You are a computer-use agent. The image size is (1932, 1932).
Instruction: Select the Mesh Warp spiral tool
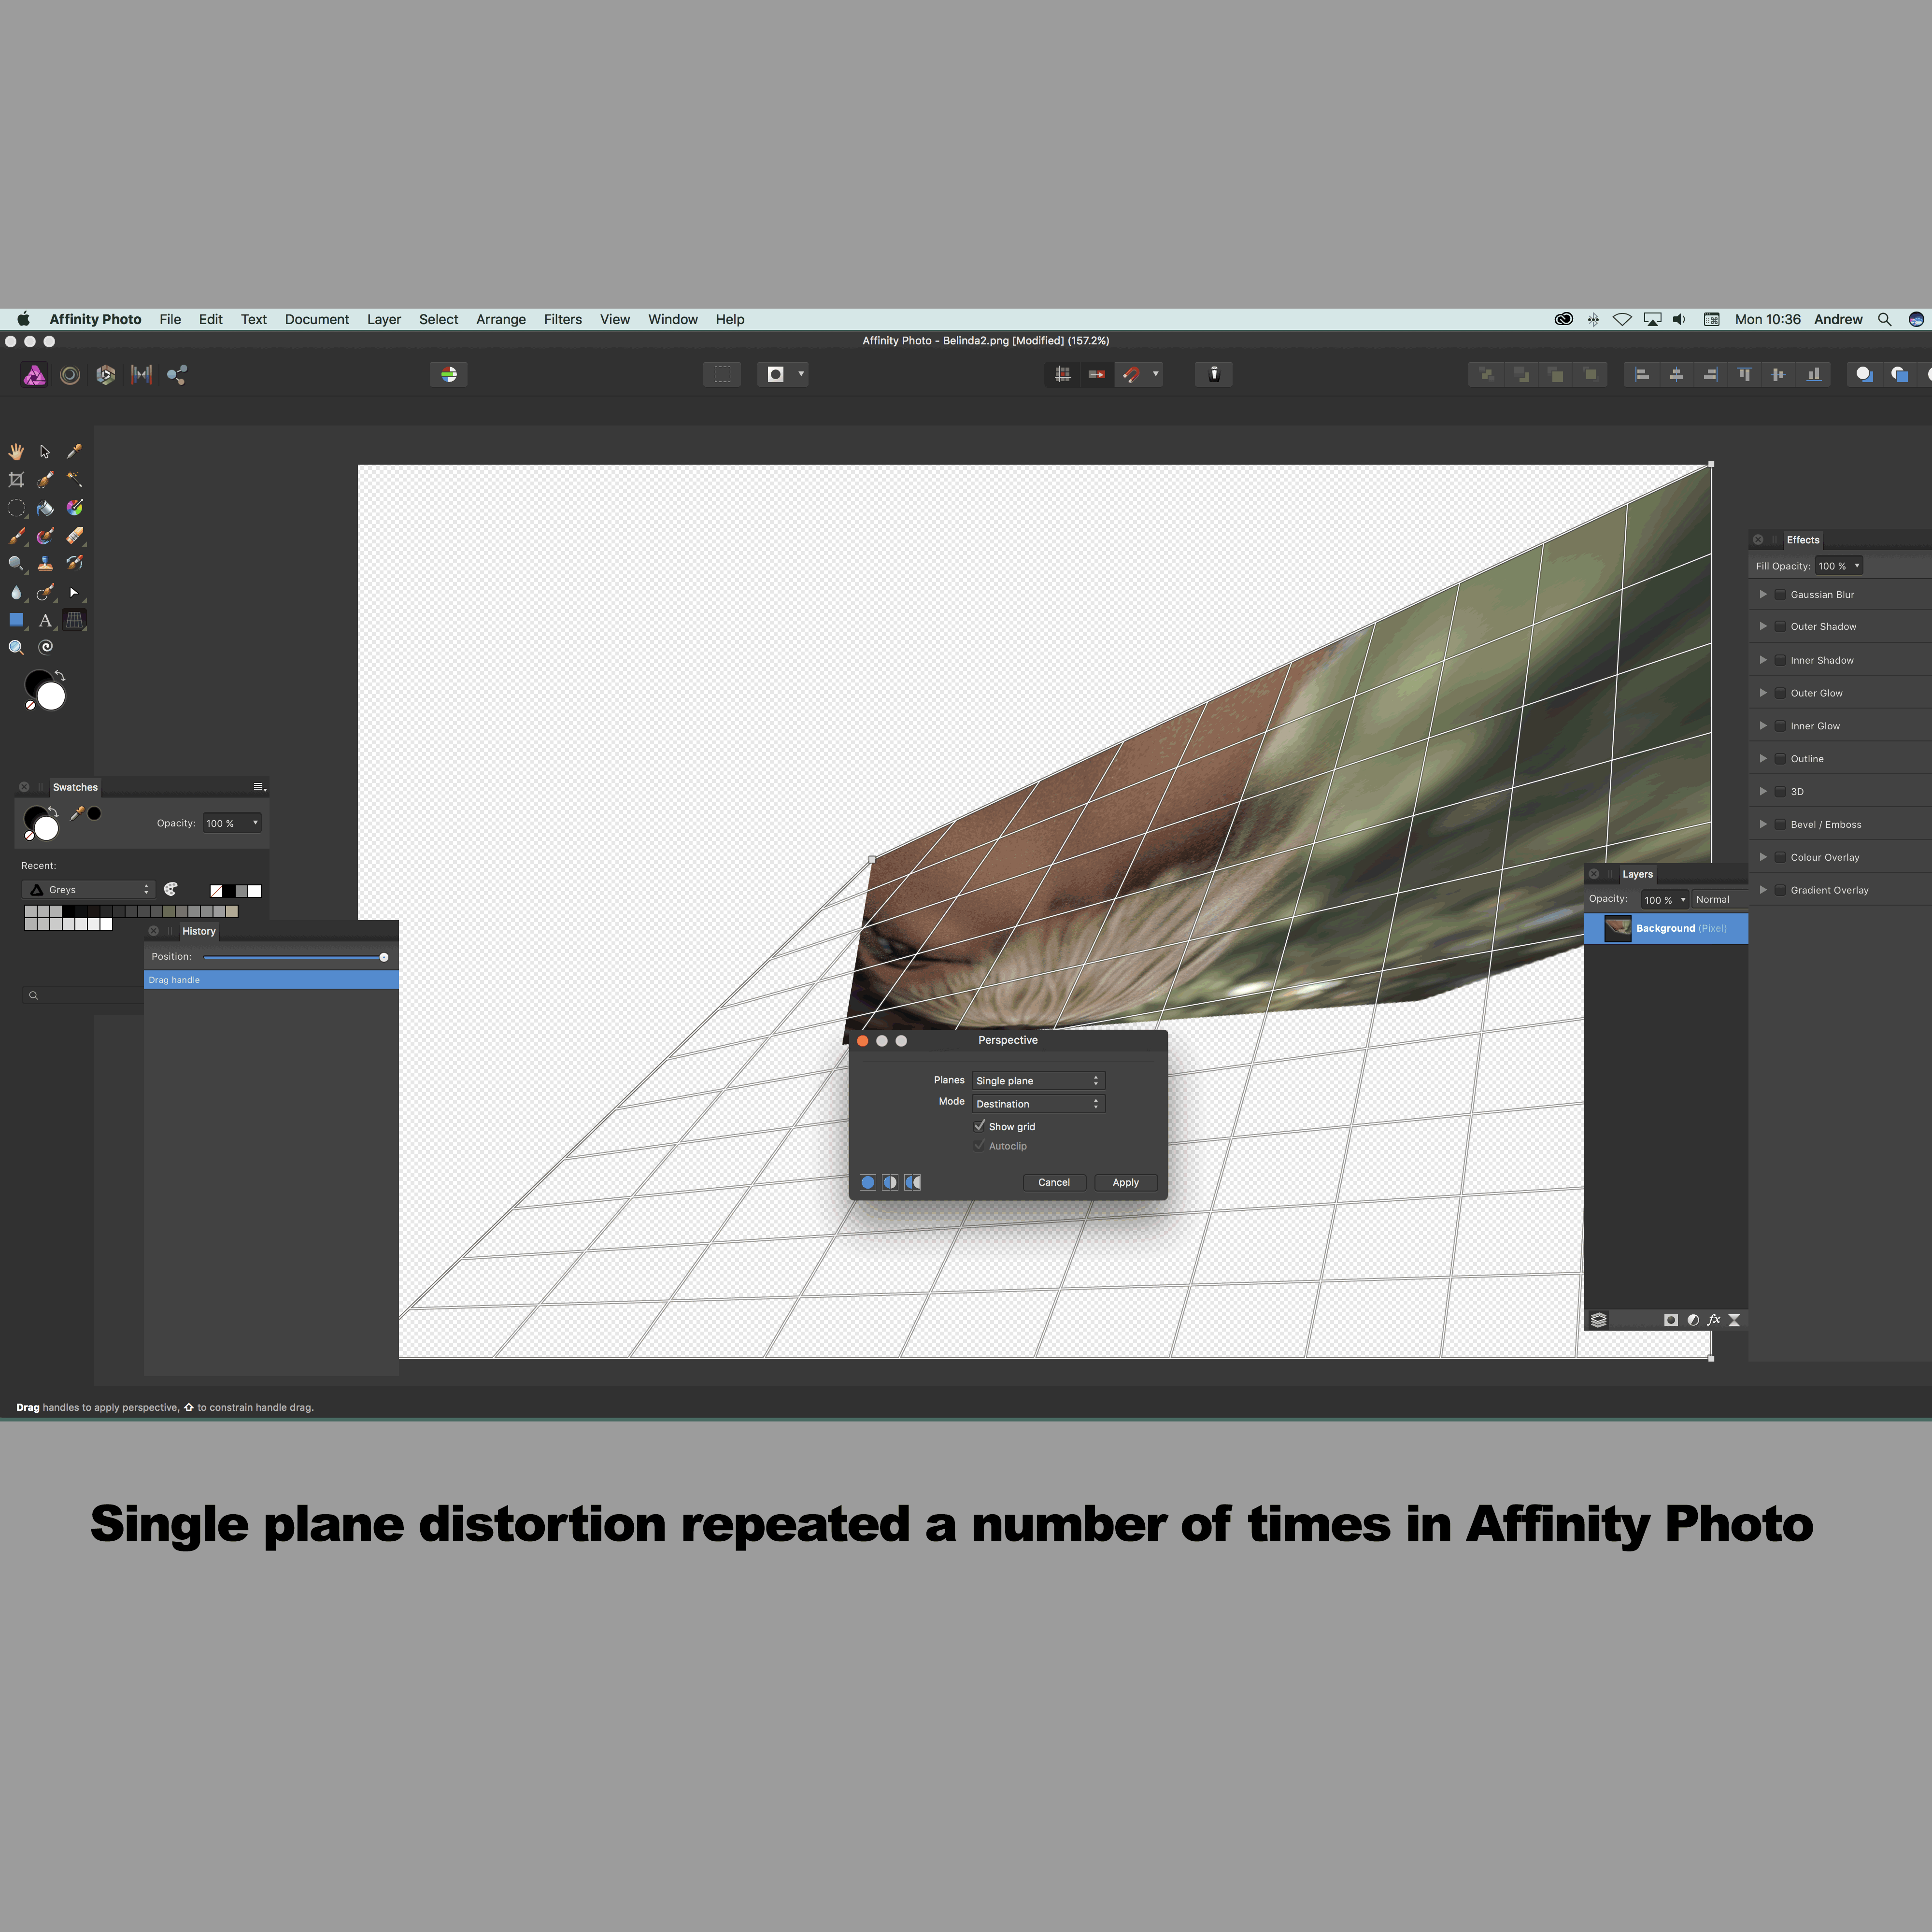click(45, 648)
